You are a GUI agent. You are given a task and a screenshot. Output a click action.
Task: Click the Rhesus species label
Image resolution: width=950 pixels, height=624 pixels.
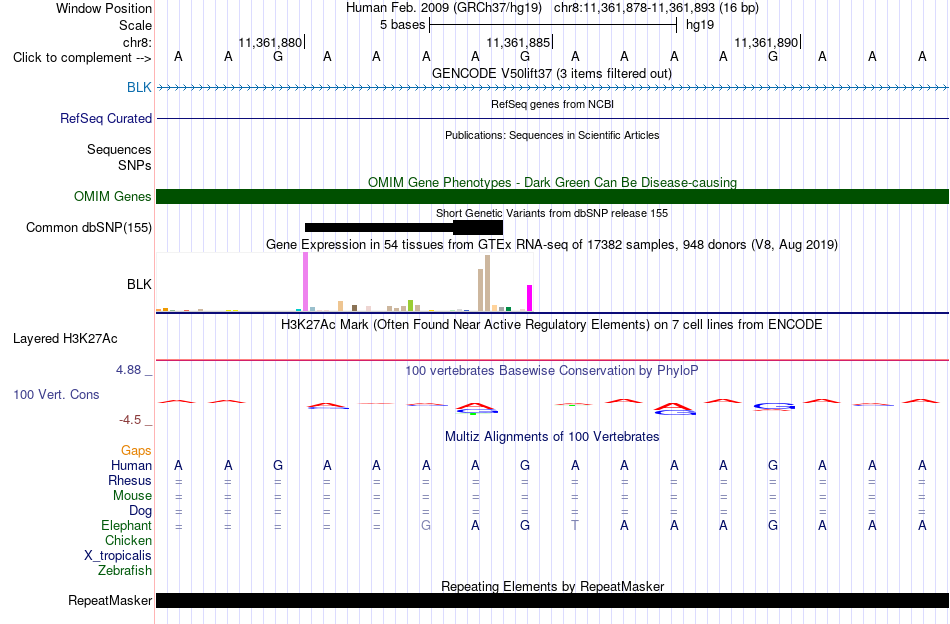tap(130, 480)
